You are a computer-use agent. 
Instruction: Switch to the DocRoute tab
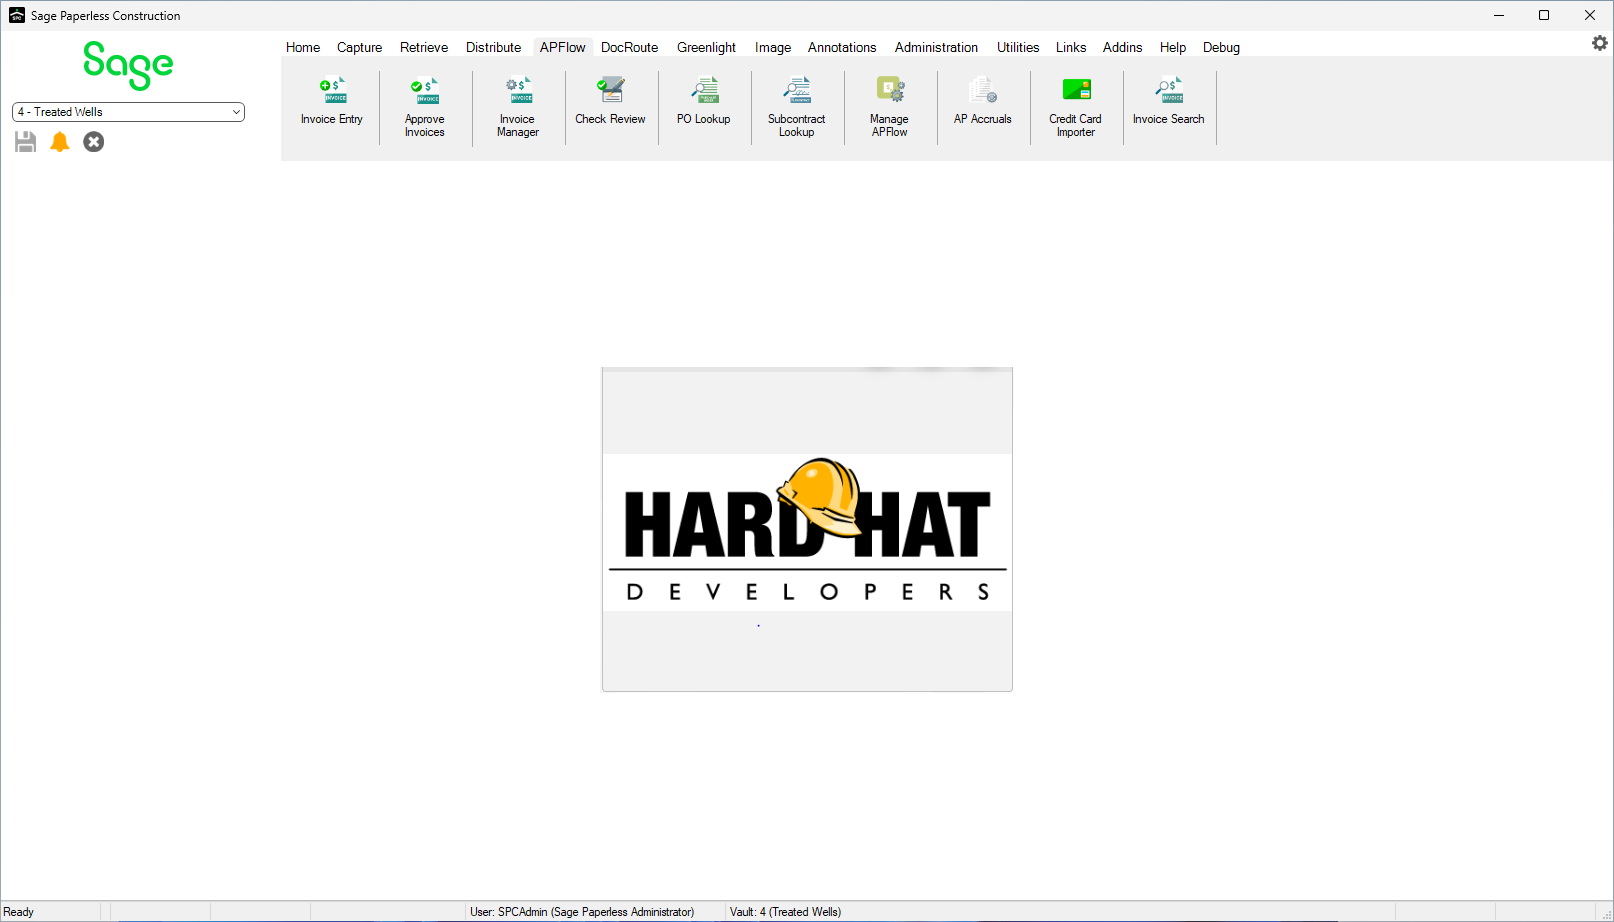(x=630, y=47)
